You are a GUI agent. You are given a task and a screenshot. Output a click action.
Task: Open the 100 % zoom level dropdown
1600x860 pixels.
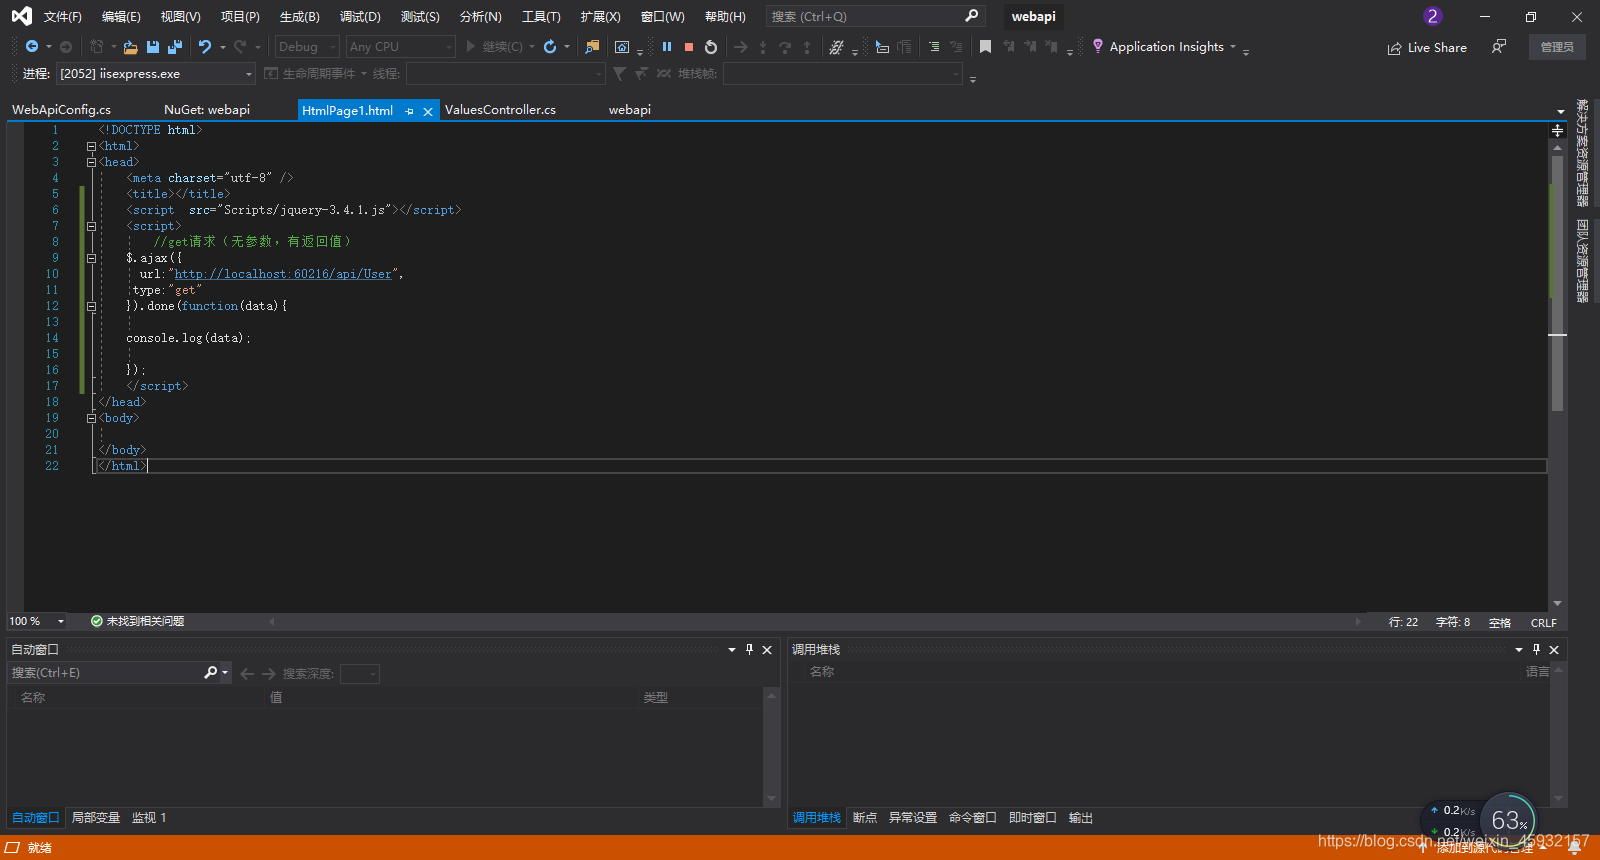pos(37,621)
